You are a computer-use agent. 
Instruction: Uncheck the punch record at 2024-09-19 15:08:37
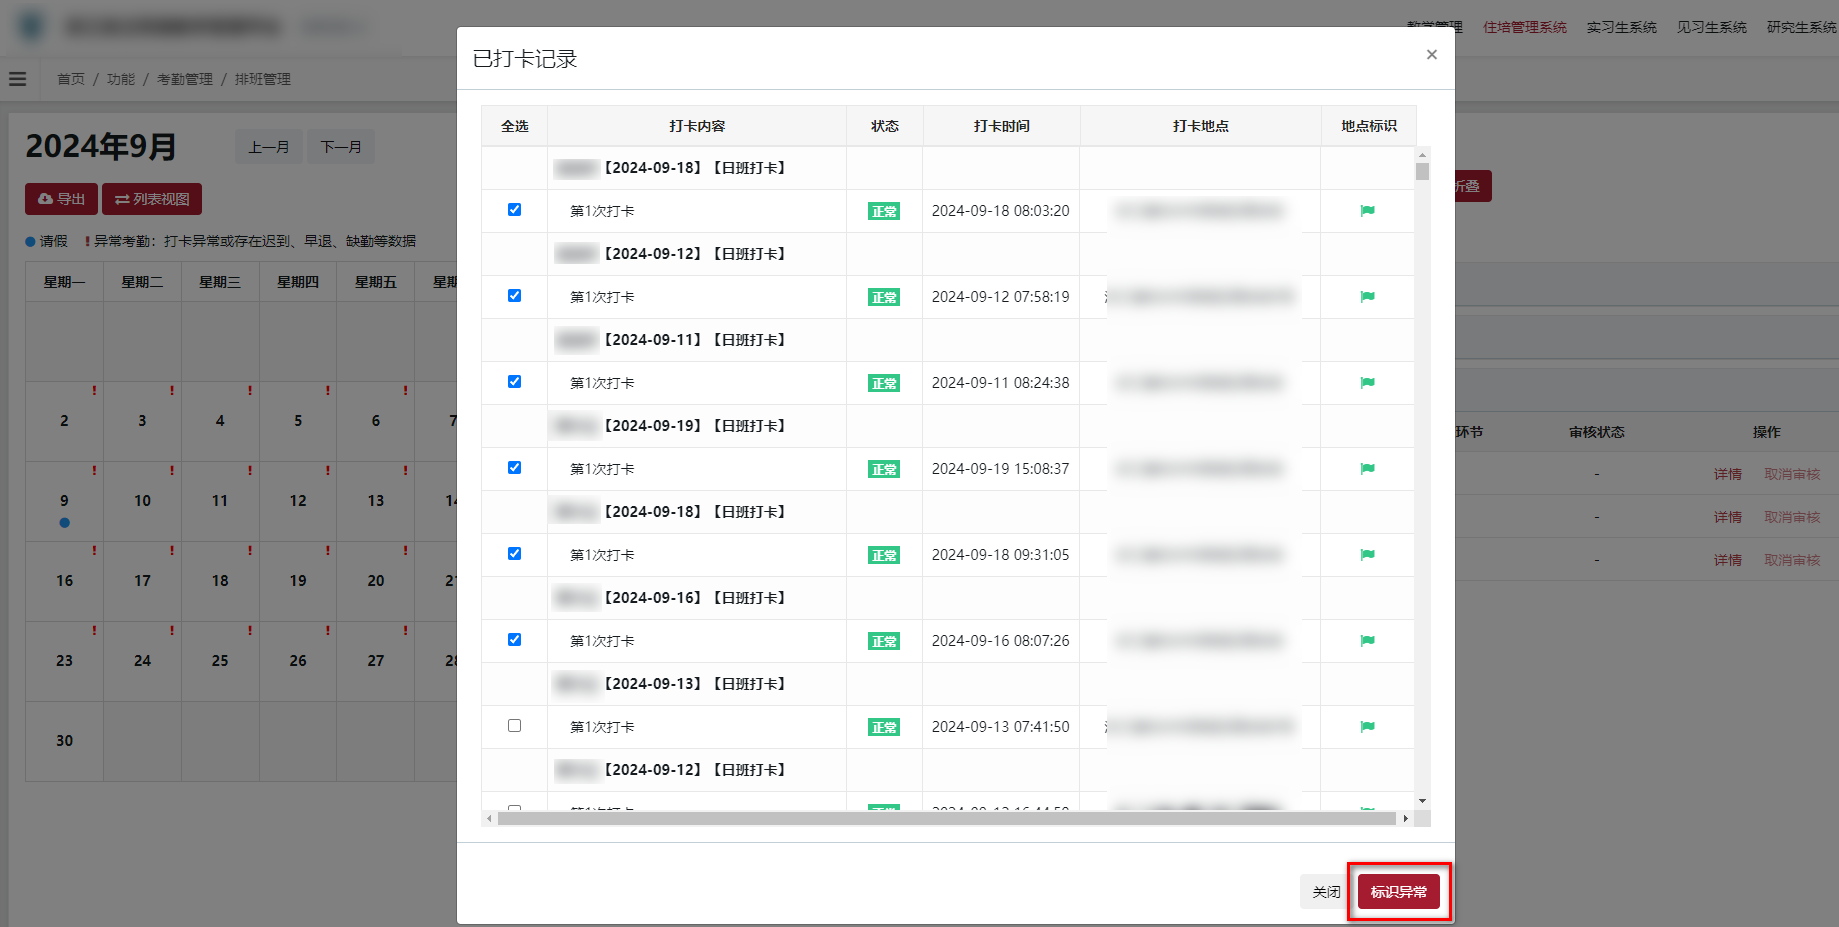tap(514, 467)
